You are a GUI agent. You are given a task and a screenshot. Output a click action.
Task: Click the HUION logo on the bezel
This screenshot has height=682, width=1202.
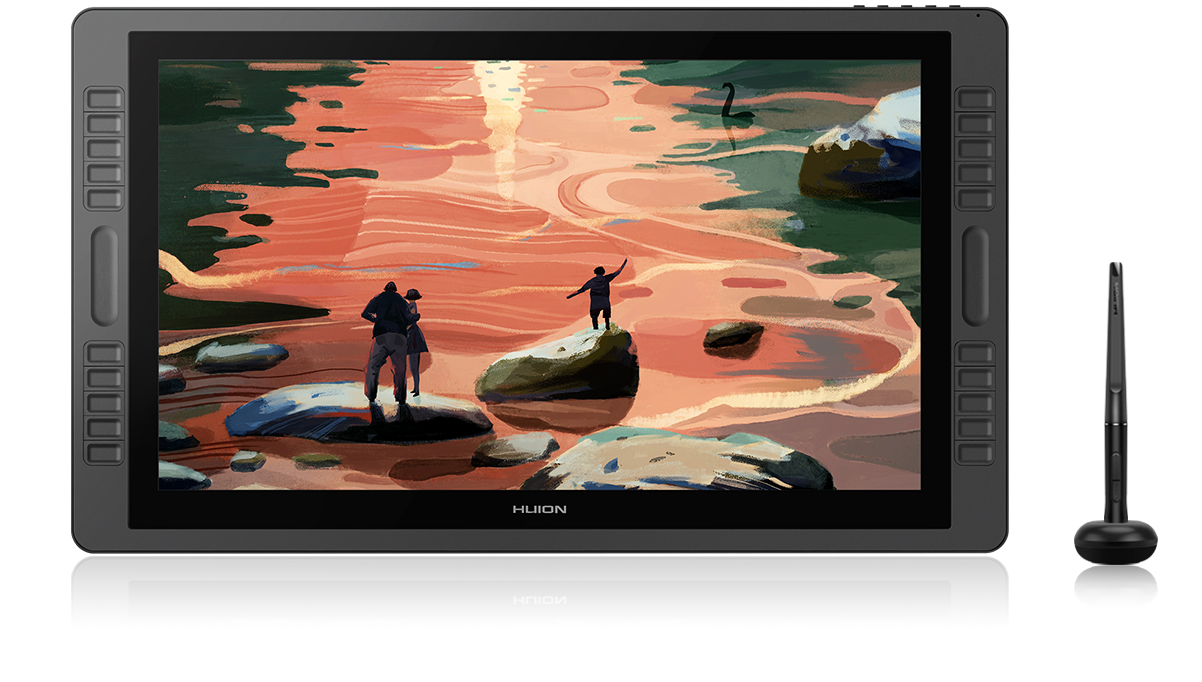click(539, 509)
